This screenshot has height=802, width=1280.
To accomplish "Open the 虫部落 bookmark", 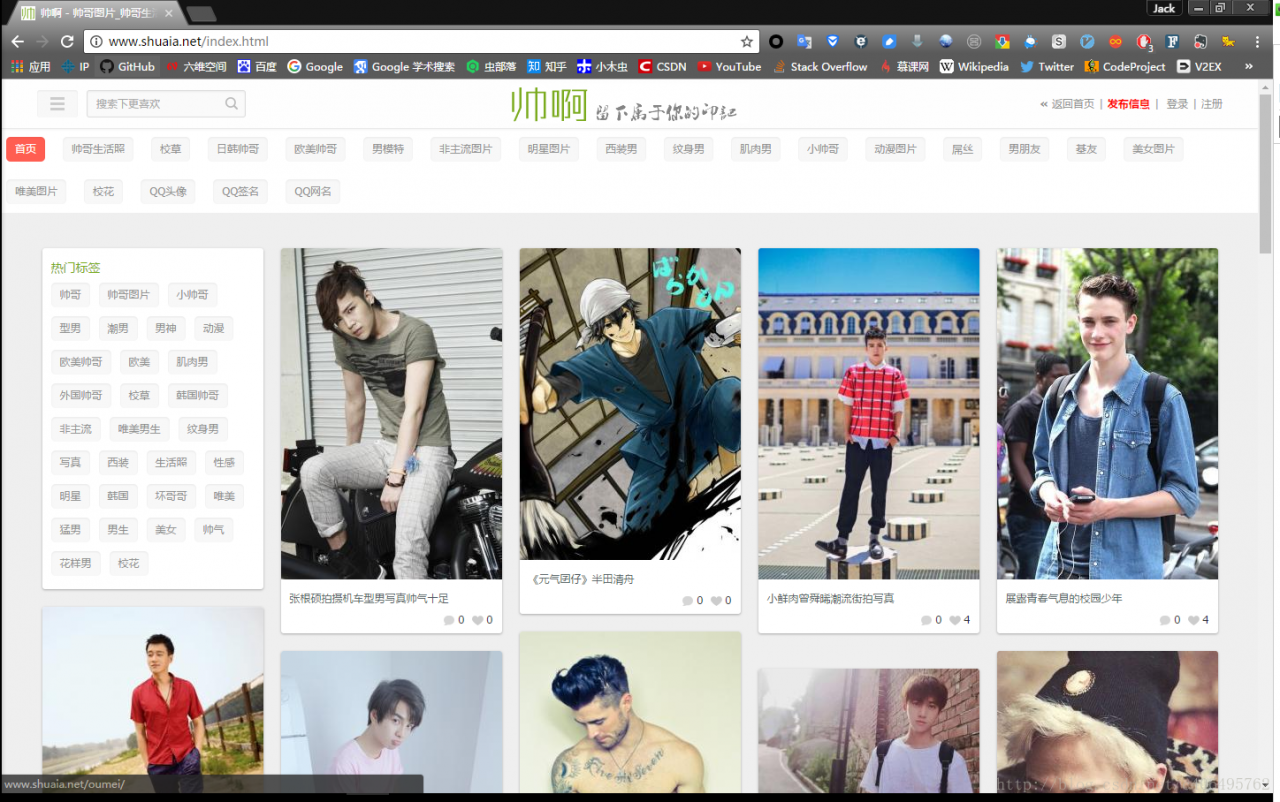I will pos(491,67).
